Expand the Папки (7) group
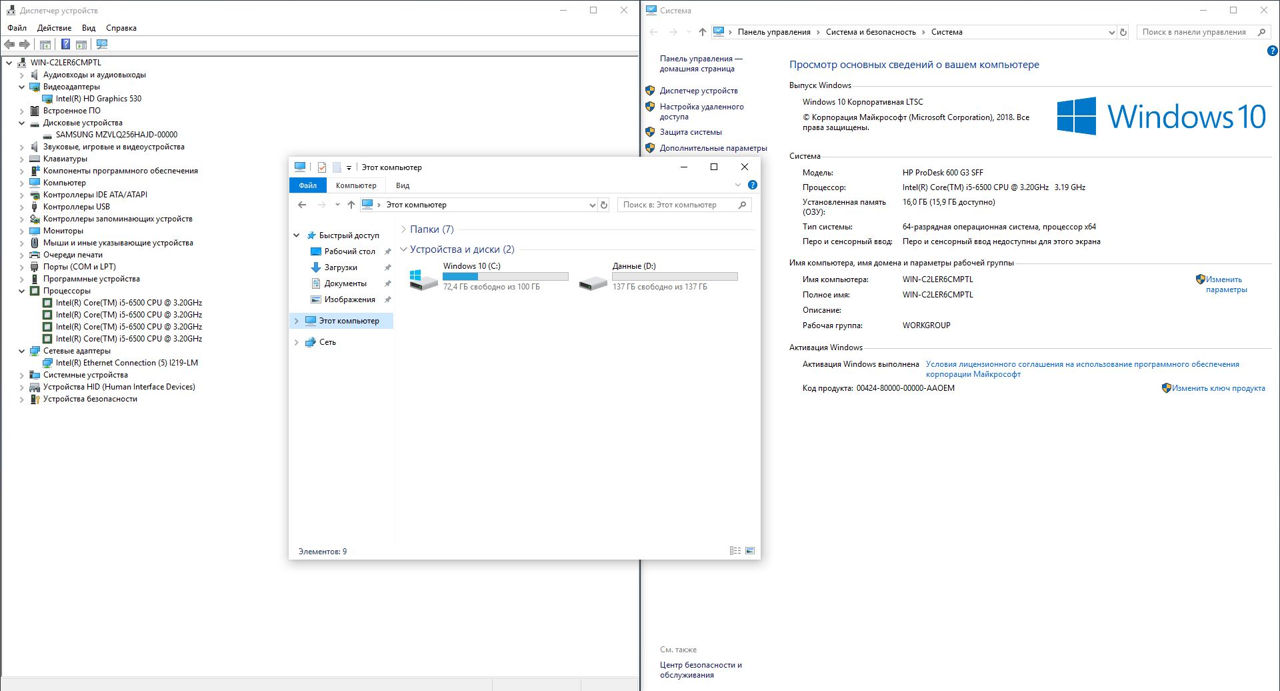1280x691 pixels. pos(403,230)
